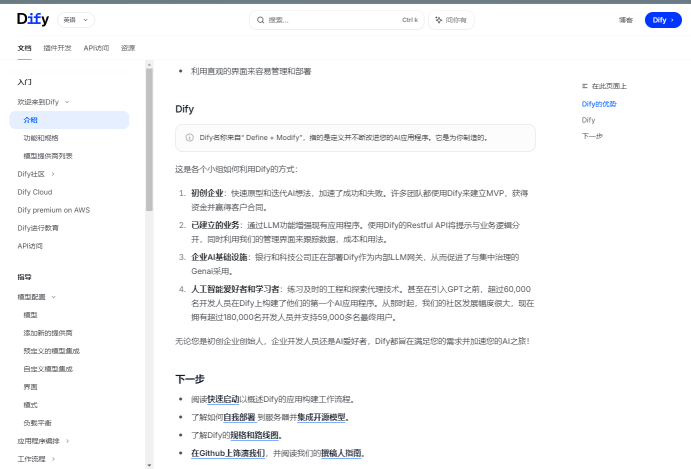
Task: Open 添加新的提供商 sidebar page
Action: [x=48, y=333]
